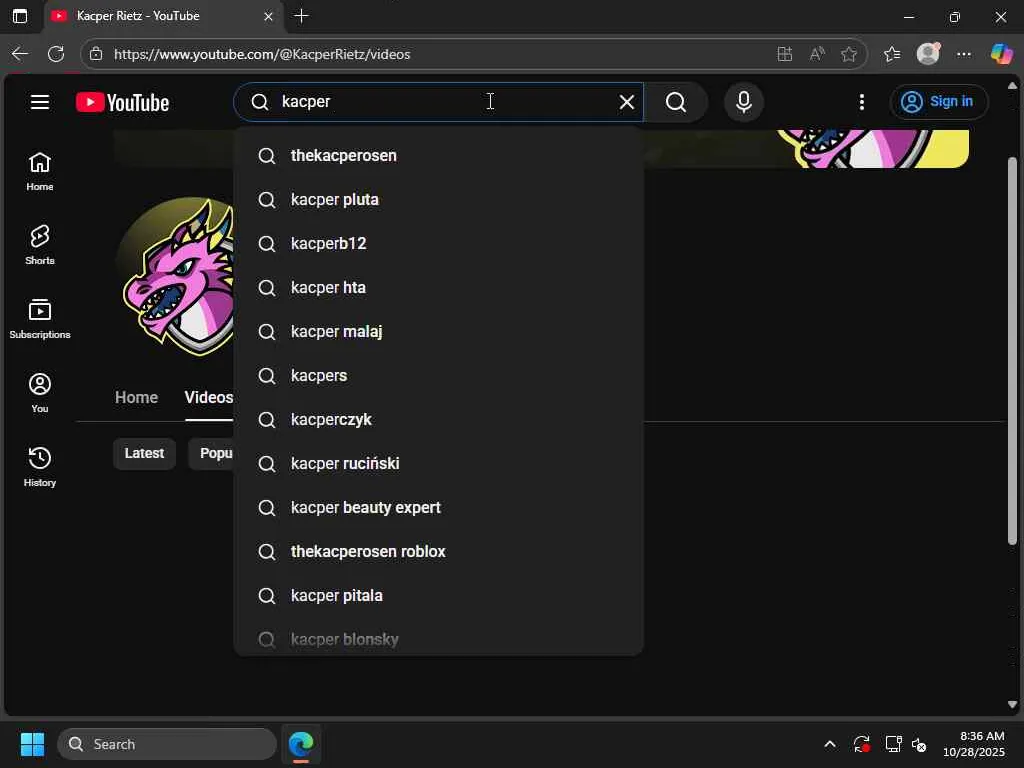
Task: Open the Edge profile avatar
Action: click(x=928, y=54)
